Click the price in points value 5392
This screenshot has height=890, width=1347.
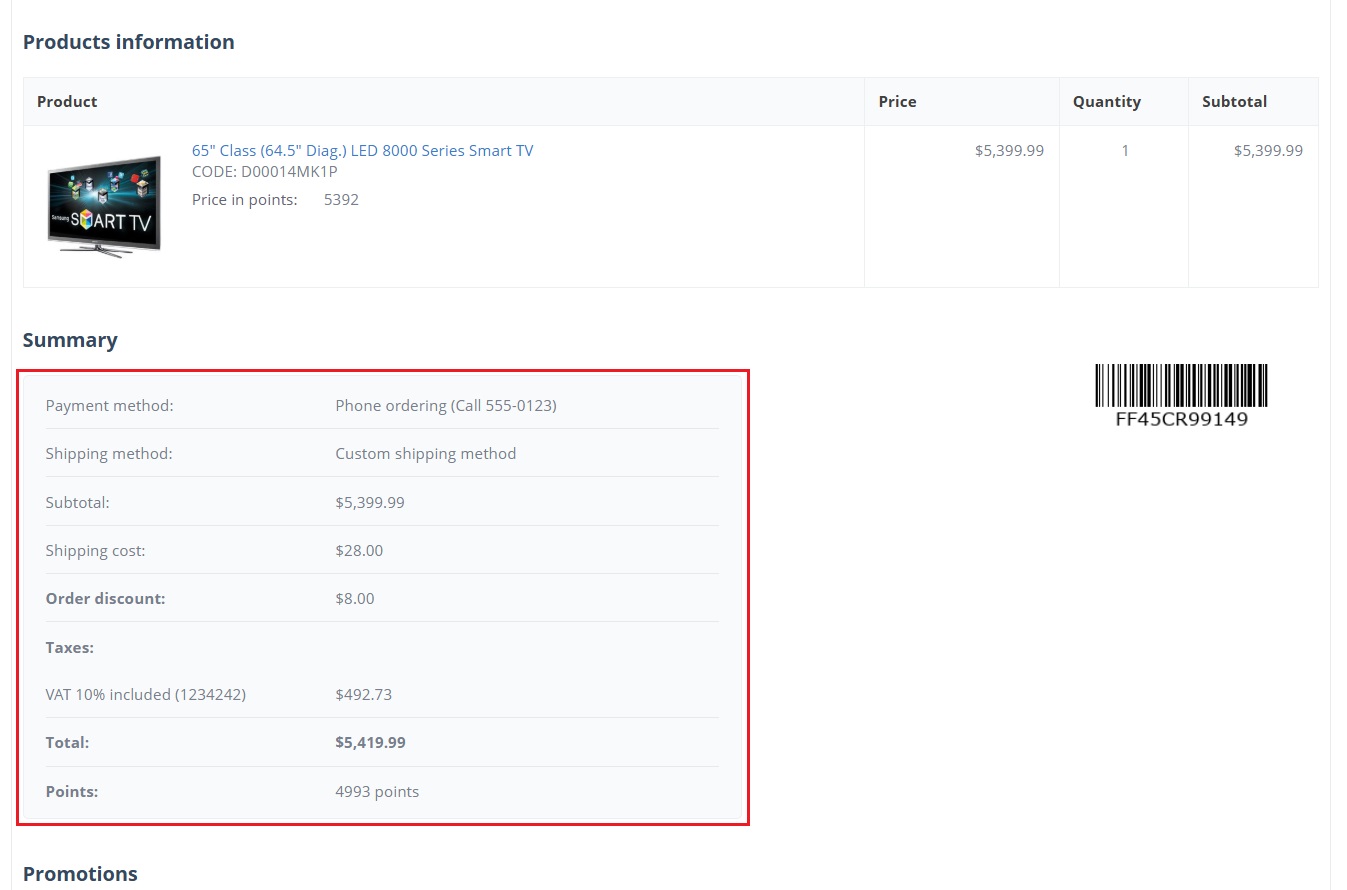[341, 200]
